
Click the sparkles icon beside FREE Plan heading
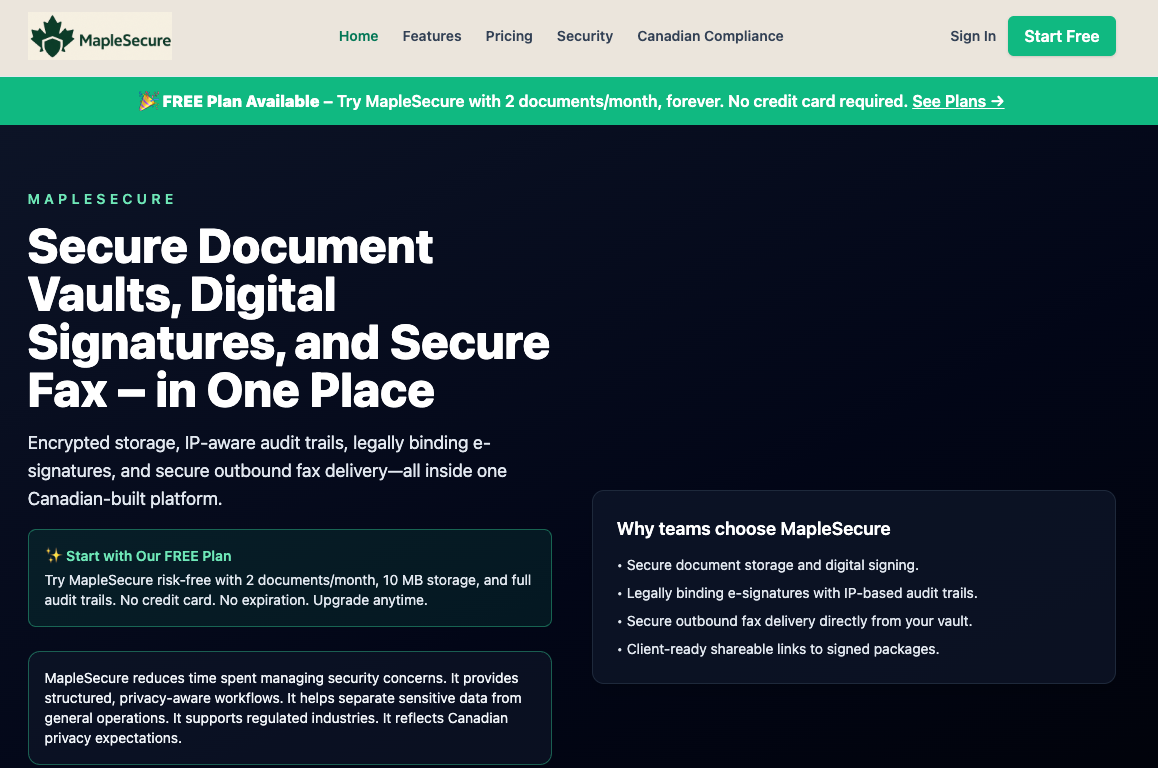[x=51, y=556]
